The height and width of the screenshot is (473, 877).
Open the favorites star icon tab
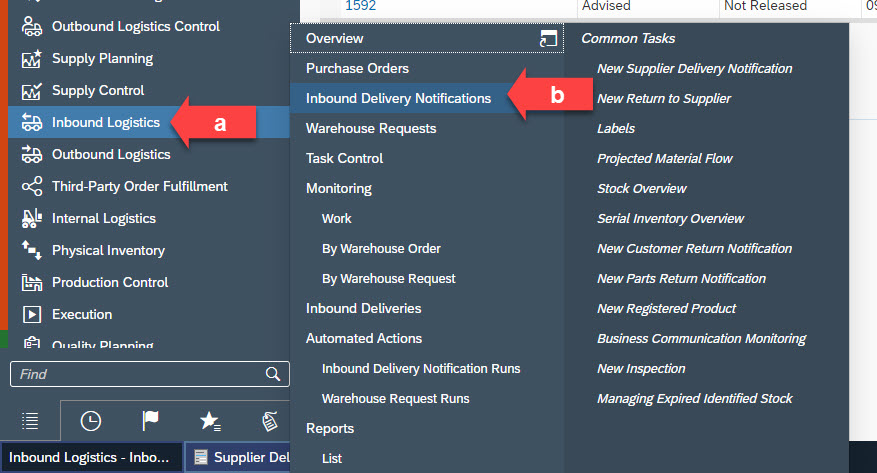pyautogui.click(x=210, y=421)
